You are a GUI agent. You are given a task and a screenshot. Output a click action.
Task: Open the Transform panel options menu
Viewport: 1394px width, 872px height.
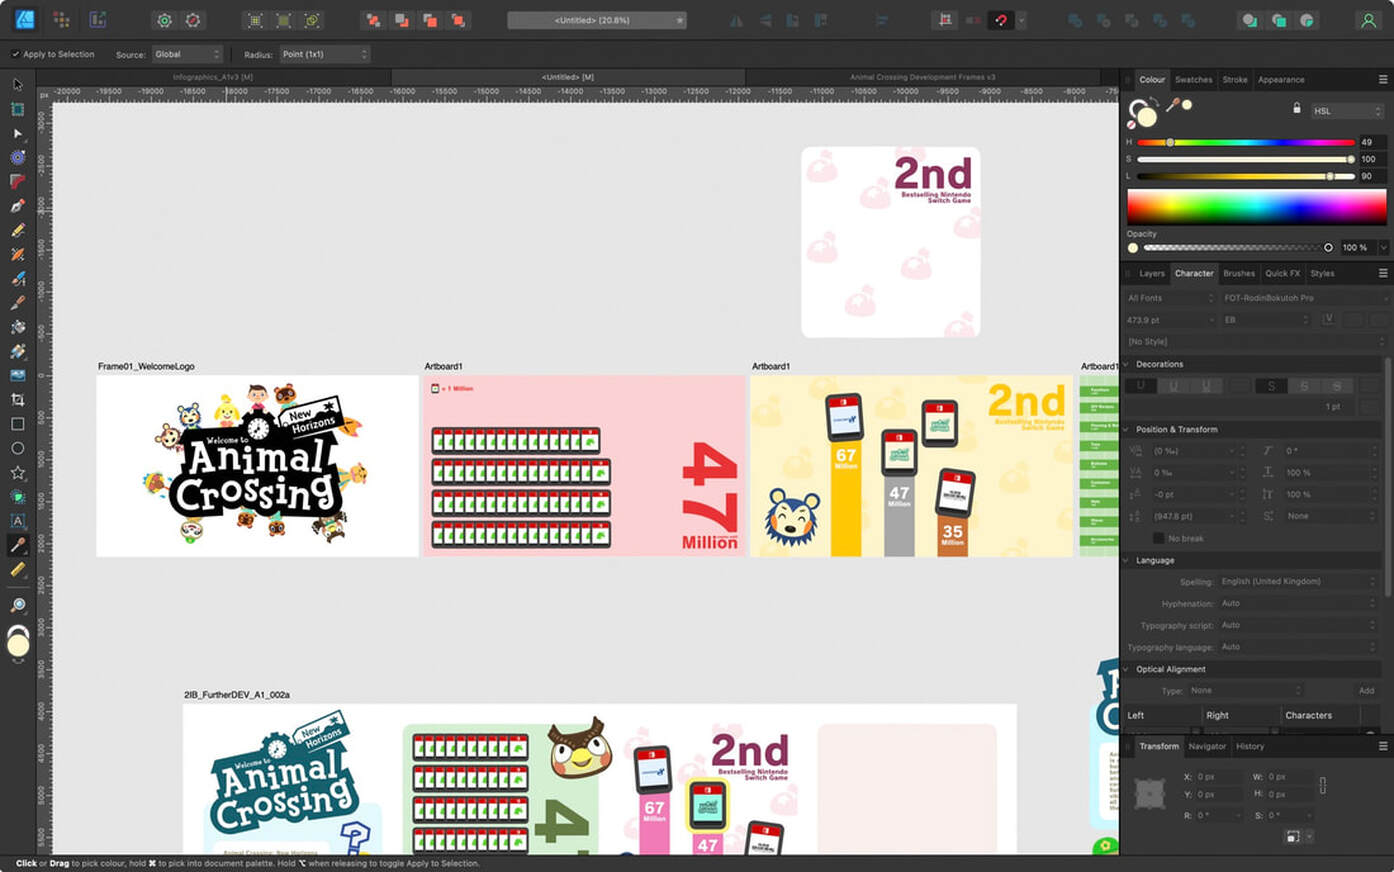[1383, 746]
